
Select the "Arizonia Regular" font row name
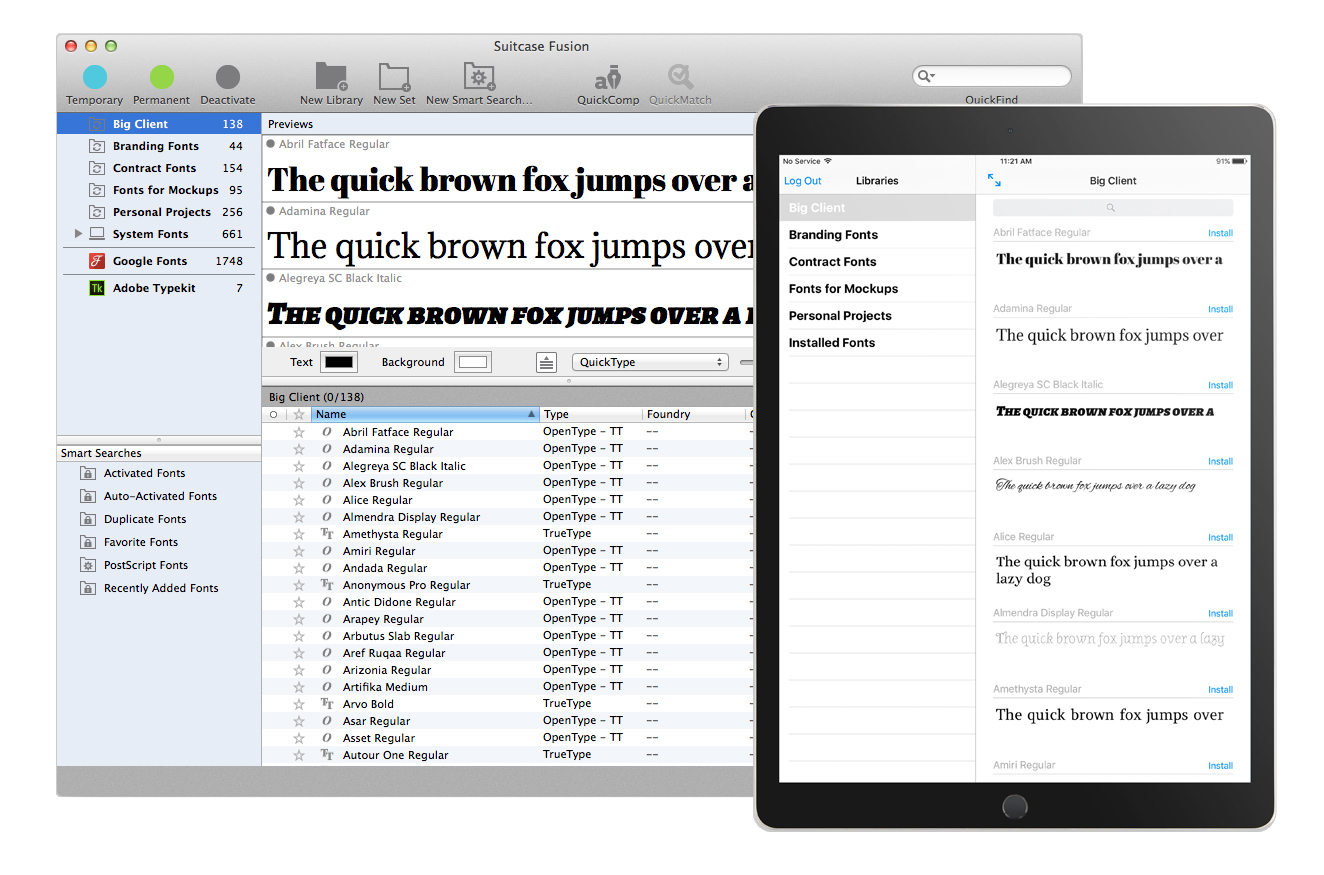387,670
